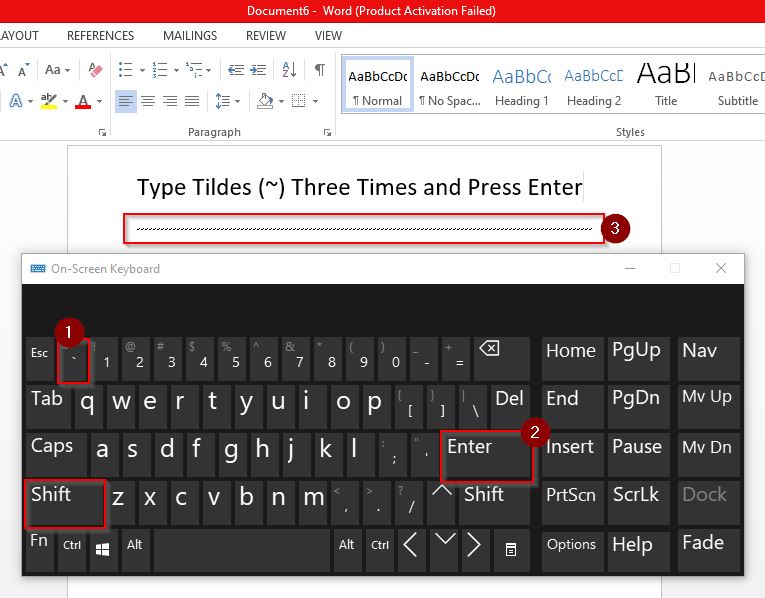
Task: Click the context menu key on keyboard
Action: pyautogui.click(x=511, y=550)
